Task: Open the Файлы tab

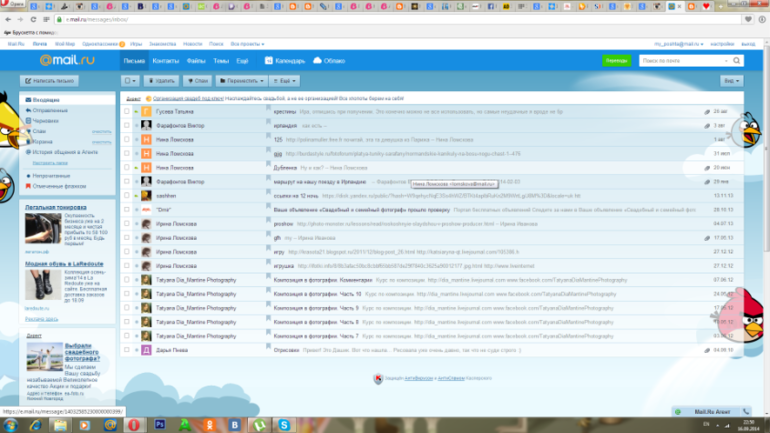Action: click(x=197, y=61)
